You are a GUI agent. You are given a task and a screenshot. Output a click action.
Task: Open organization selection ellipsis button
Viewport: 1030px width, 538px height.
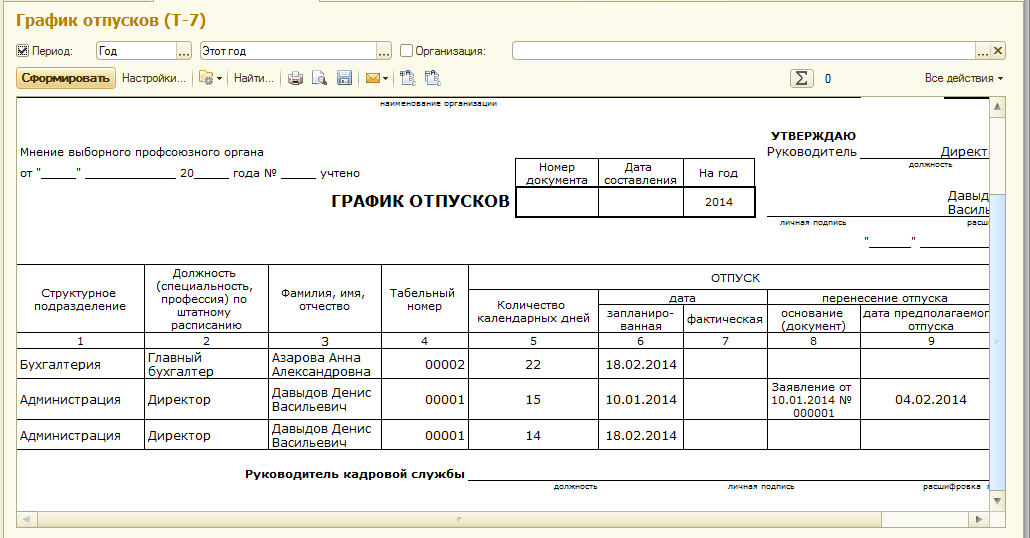coord(983,51)
